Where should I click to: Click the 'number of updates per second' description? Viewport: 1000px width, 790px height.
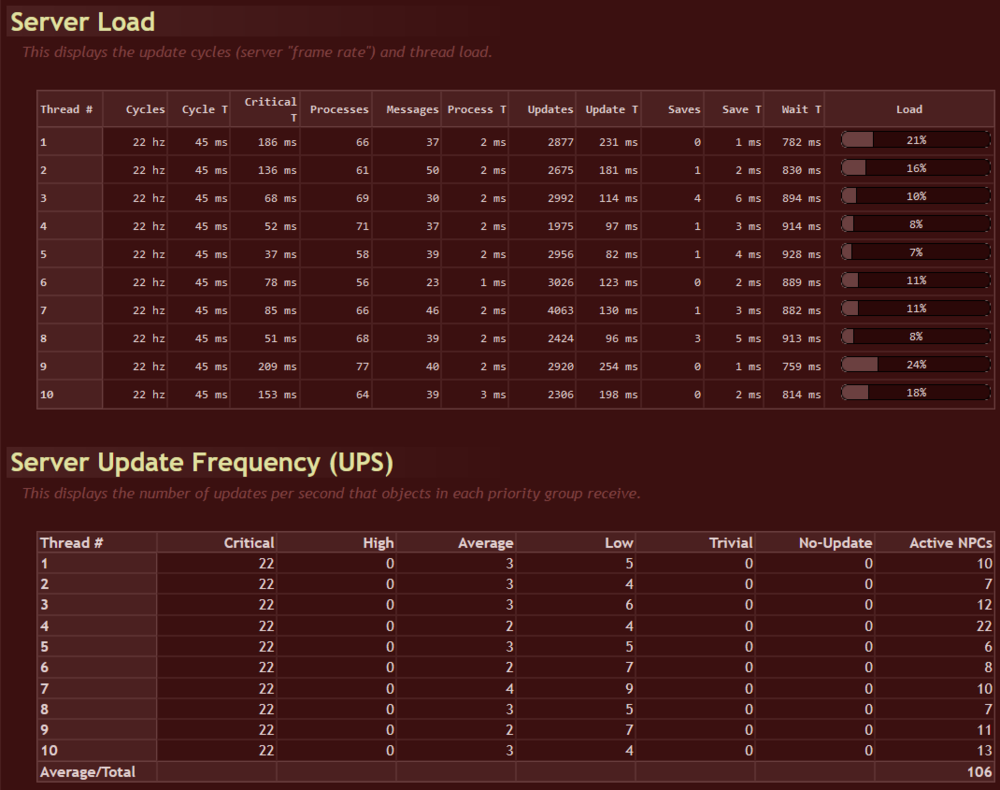[331, 494]
